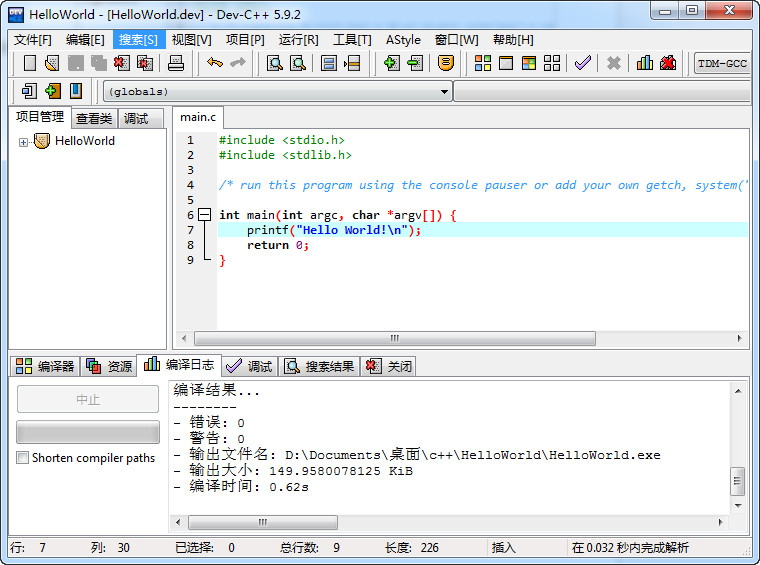Expand the HelloWorld project tree node
Screen dimensions: 760x565
(x=23, y=142)
